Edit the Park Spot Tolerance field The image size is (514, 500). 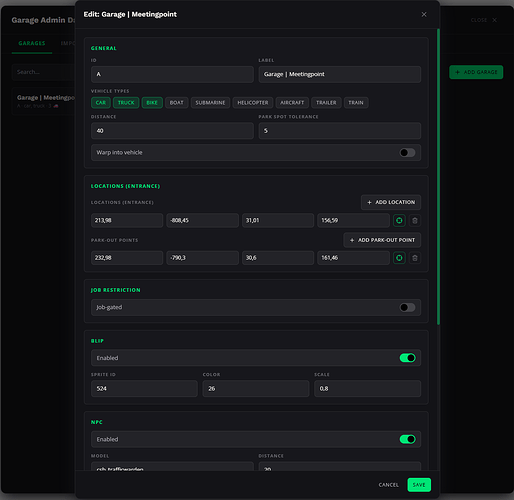340,131
